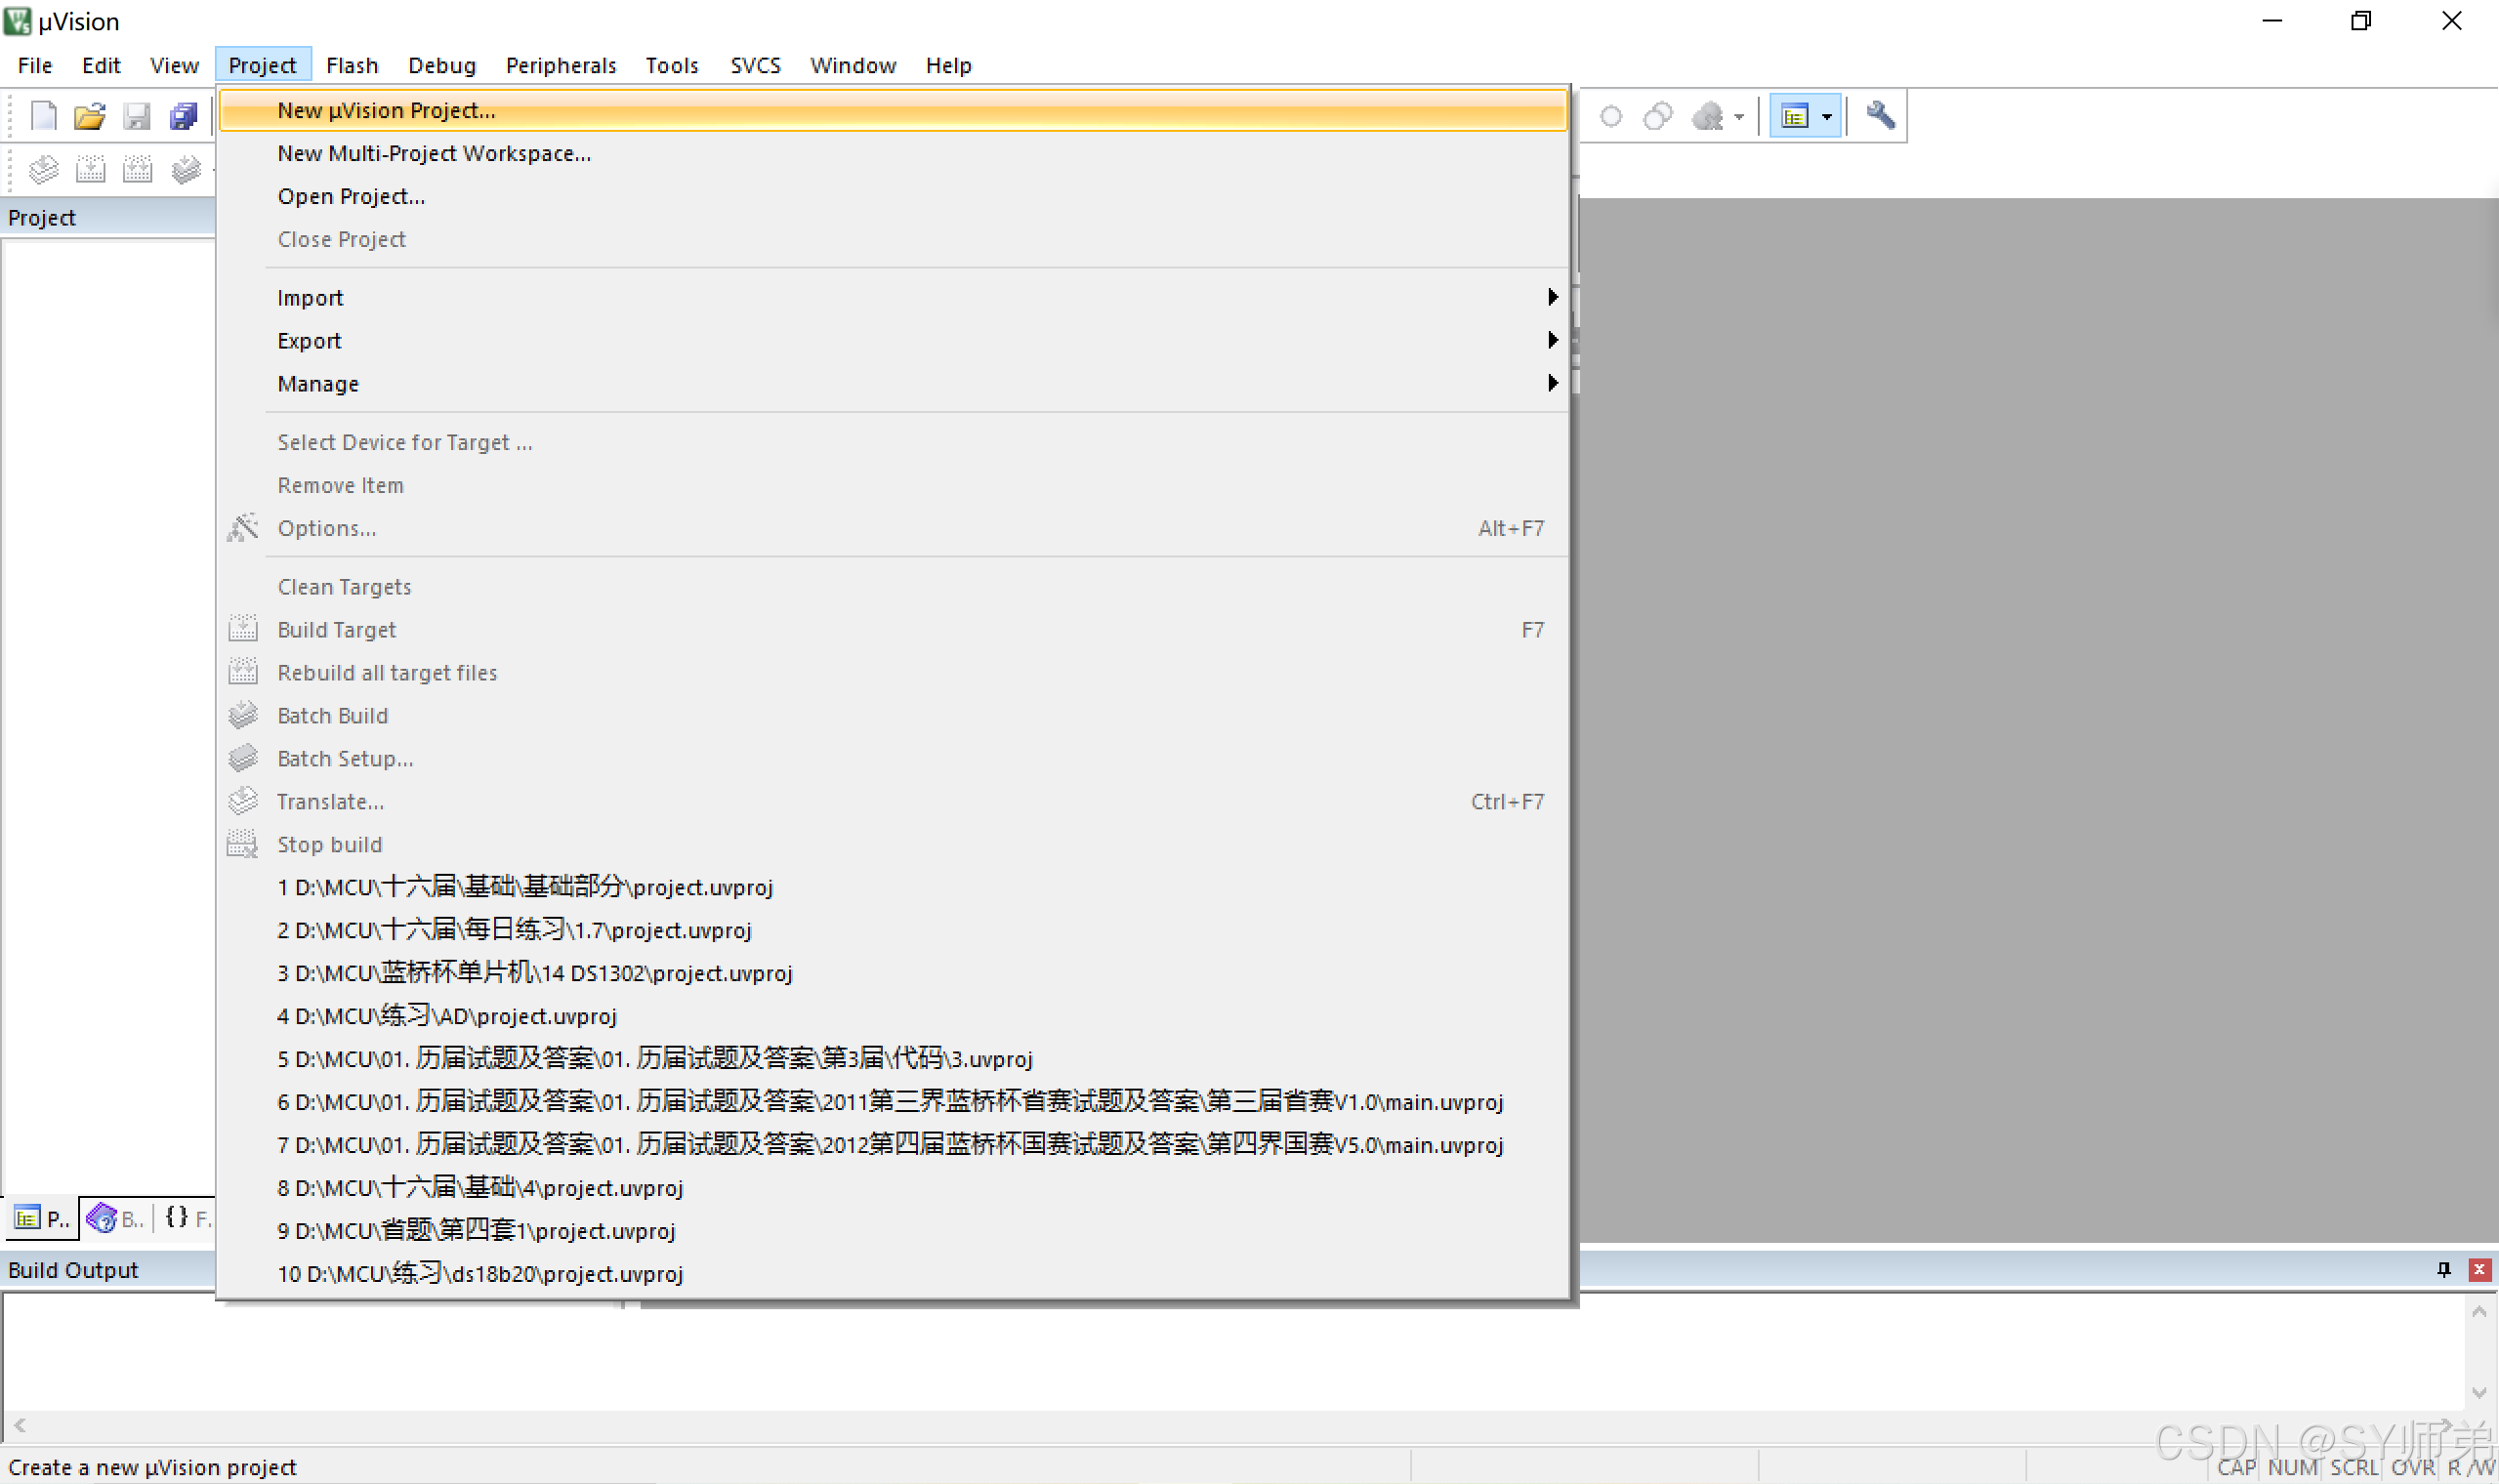The image size is (2499, 1484).
Task: Click Build Output horizontal scroll left arrow
Action: click(x=20, y=1424)
